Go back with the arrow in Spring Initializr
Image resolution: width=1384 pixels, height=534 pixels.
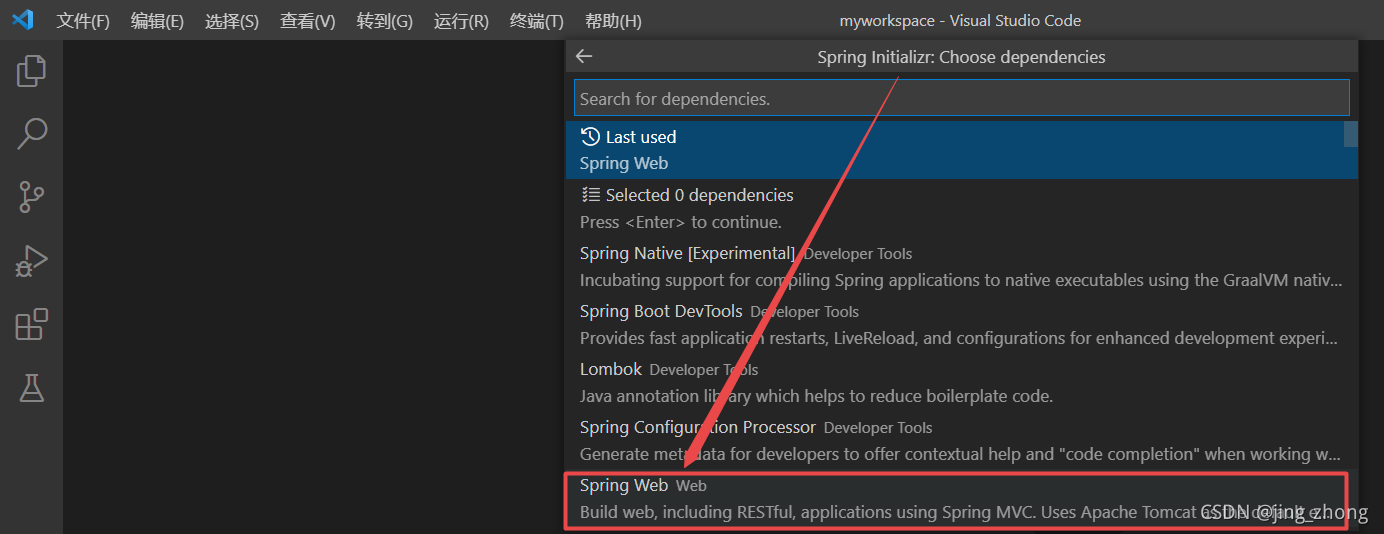[x=584, y=57]
